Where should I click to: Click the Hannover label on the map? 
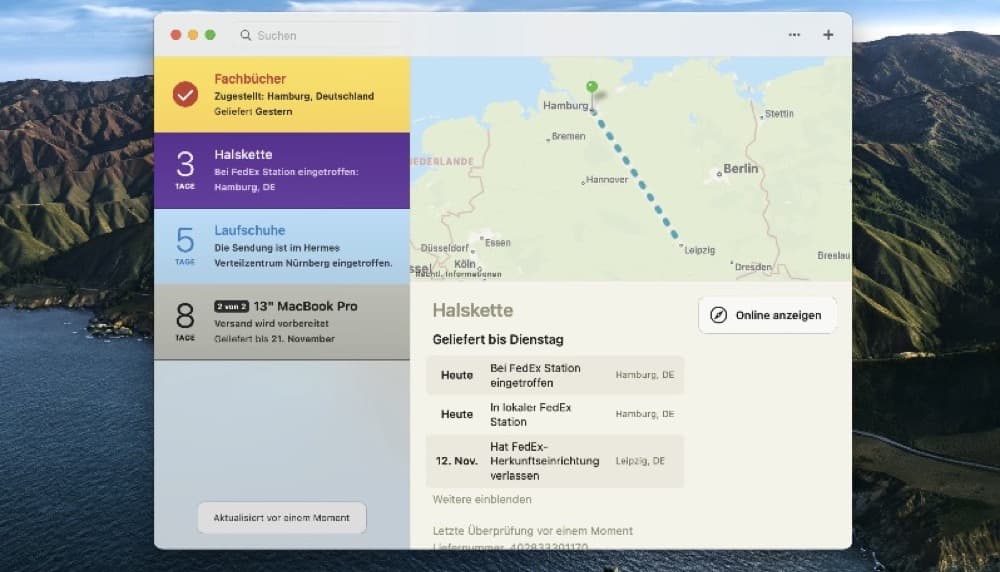tap(607, 180)
